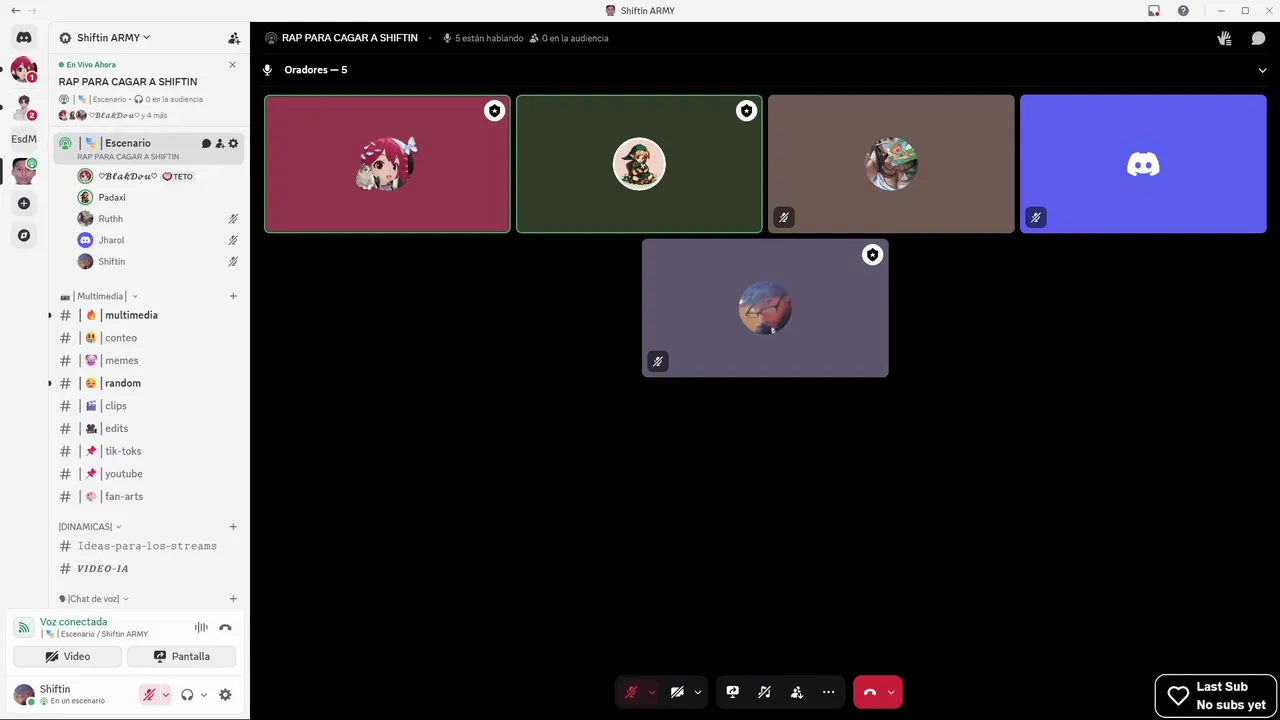
Task: Show the stage chat bubble icon in header
Action: point(1258,38)
